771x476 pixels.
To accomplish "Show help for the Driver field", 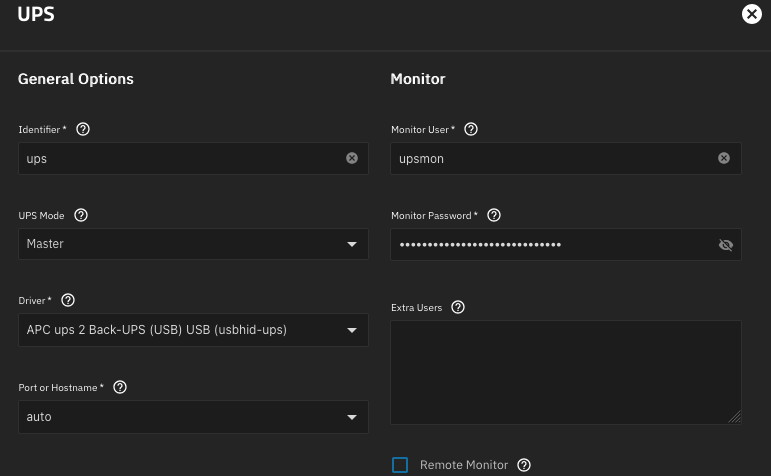I will pyautogui.click(x=68, y=300).
